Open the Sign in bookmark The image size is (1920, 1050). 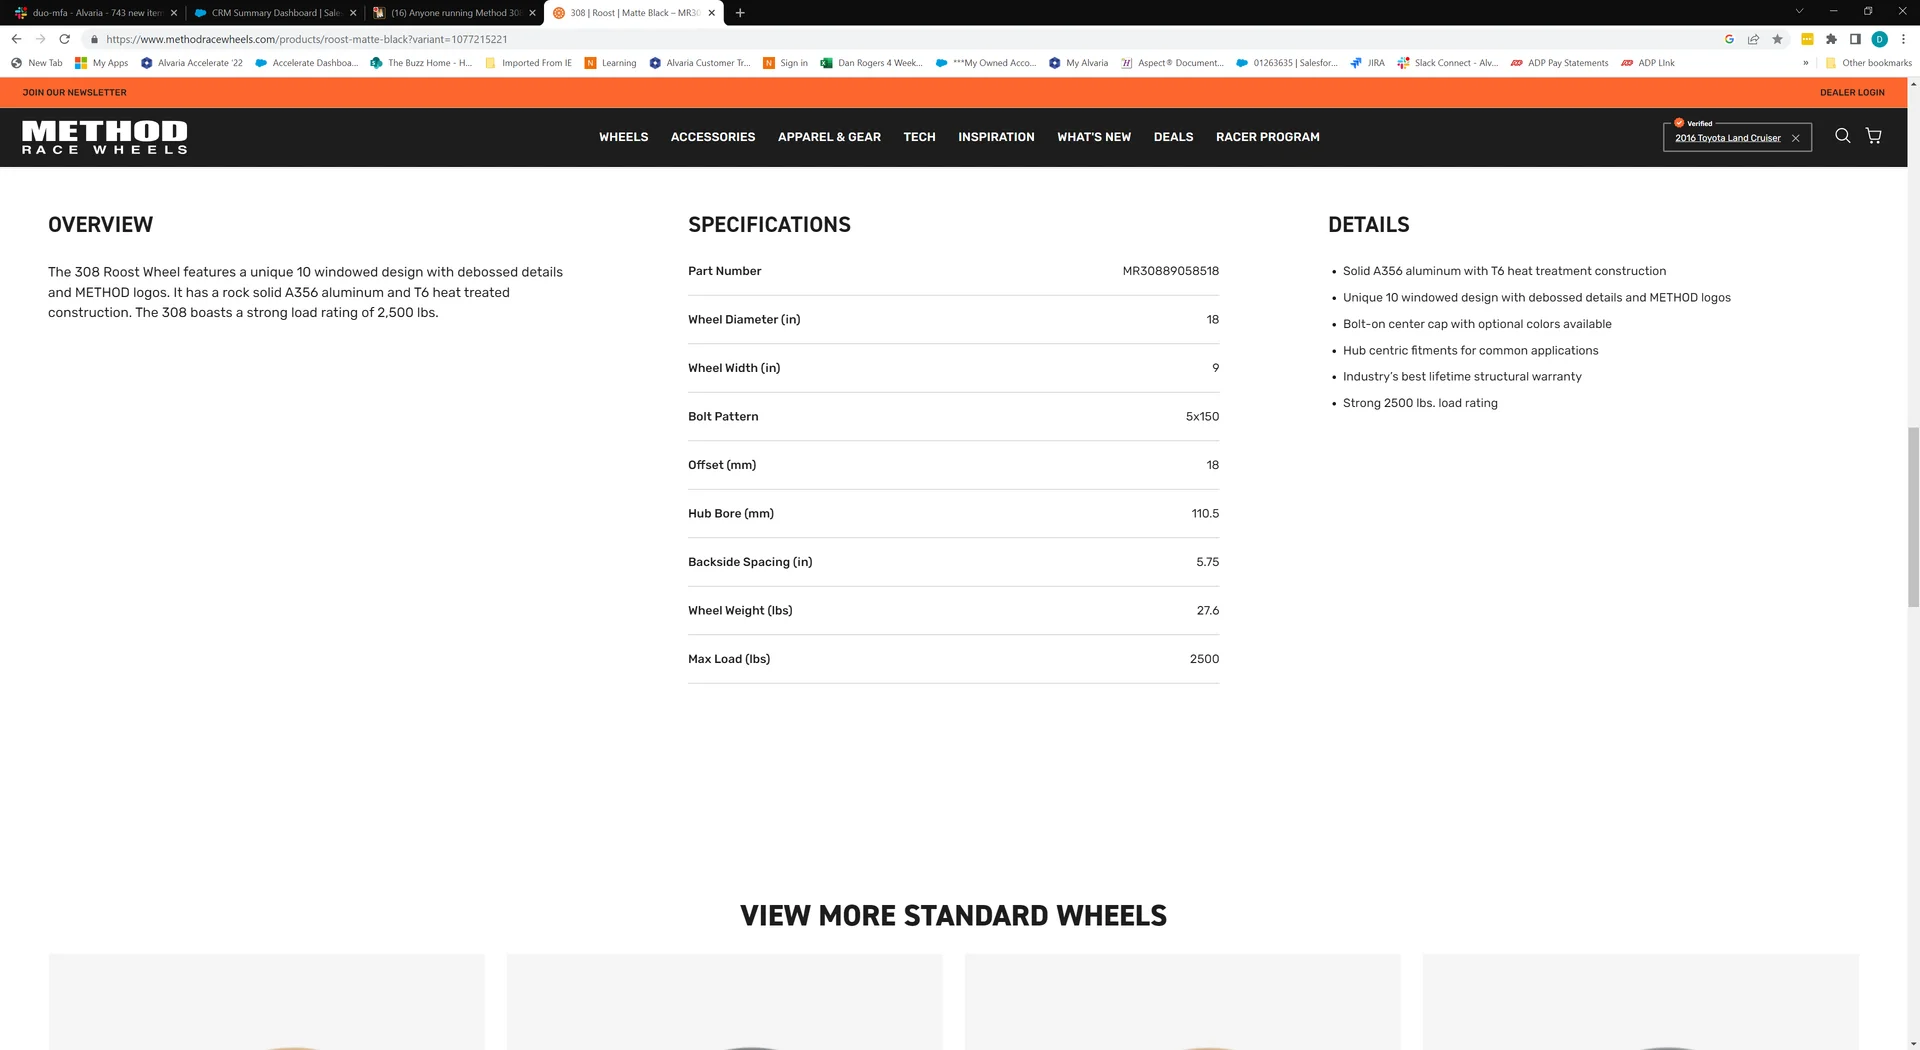click(785, 63)
